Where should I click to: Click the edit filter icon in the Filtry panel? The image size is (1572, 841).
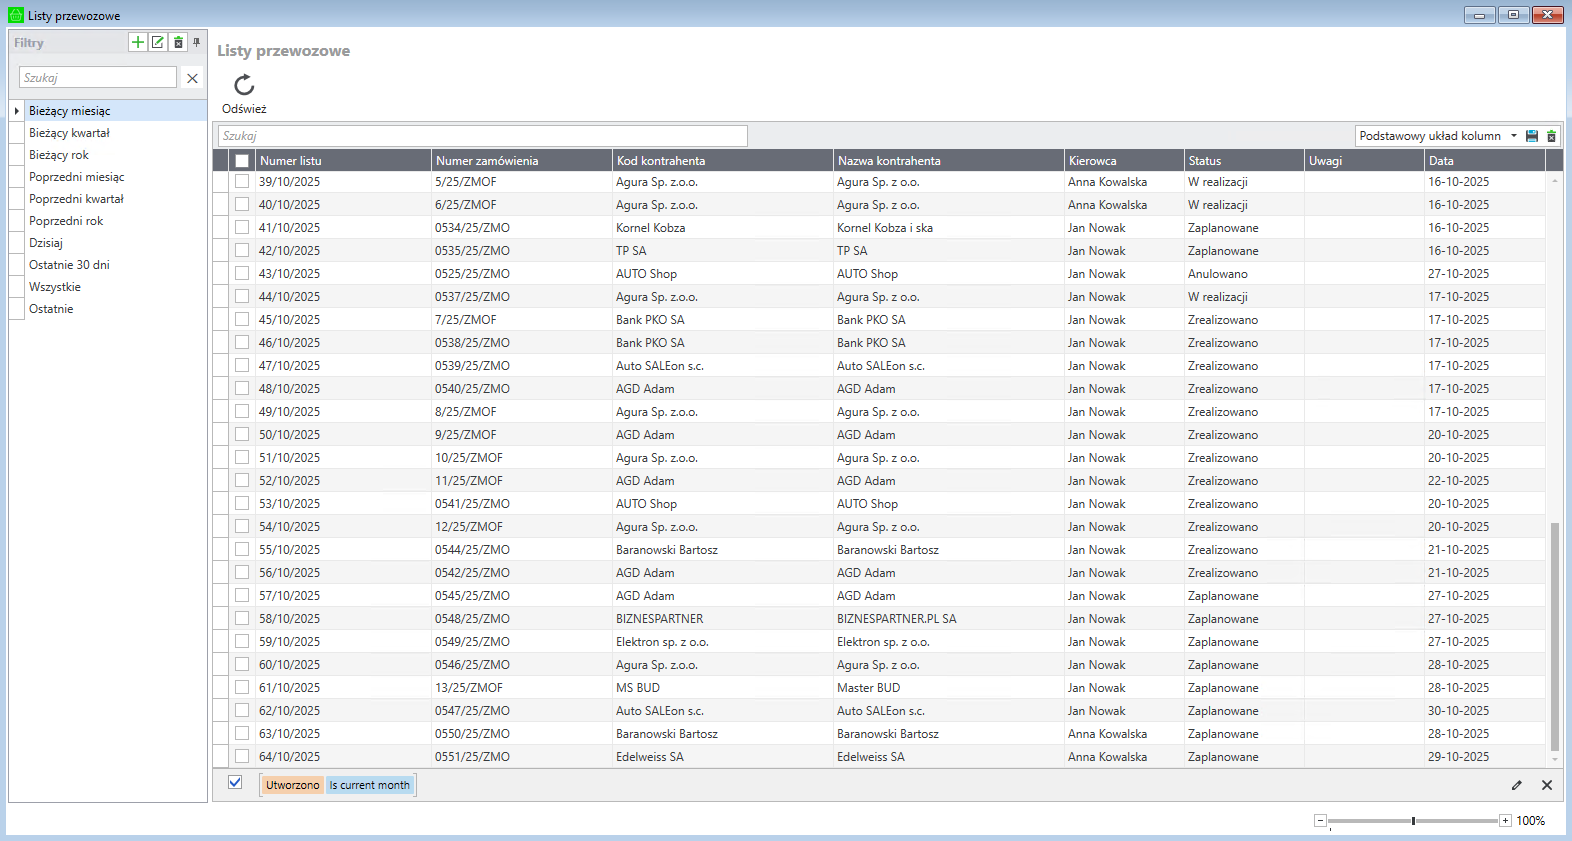point(158,42)
